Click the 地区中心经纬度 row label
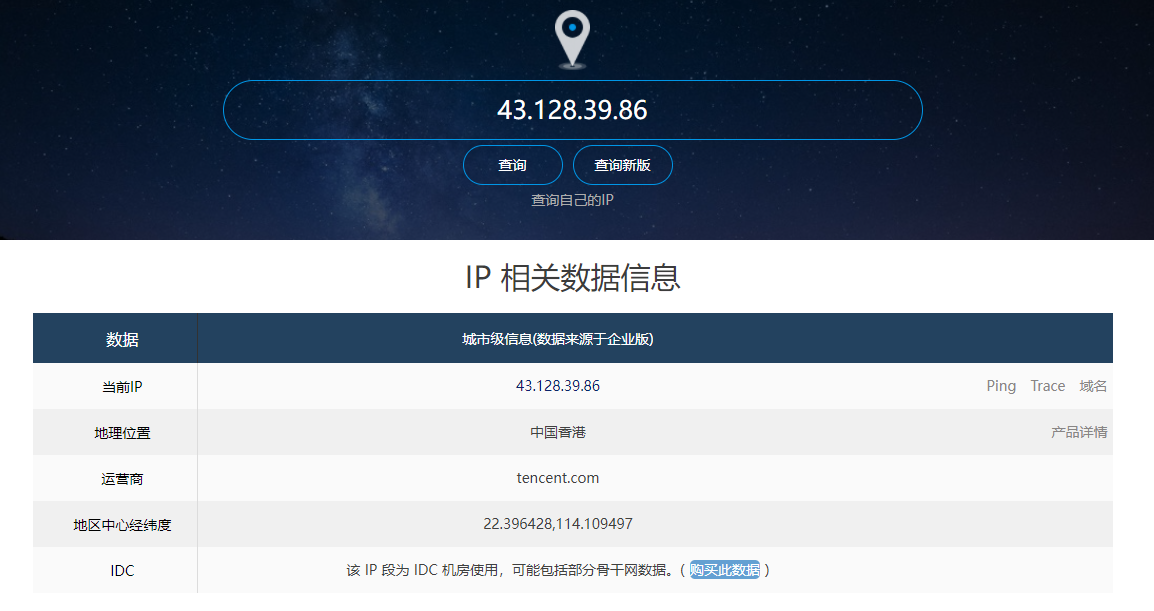Image resolution: width=1154 pixels, height=611 pixels. pos(122,524)
